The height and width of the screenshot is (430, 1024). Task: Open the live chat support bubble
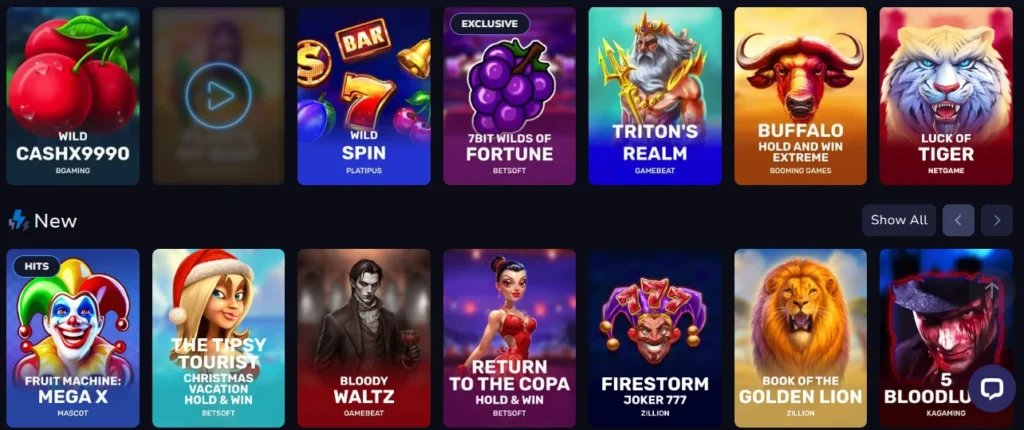pyautogui.click(x=991, y=388)
